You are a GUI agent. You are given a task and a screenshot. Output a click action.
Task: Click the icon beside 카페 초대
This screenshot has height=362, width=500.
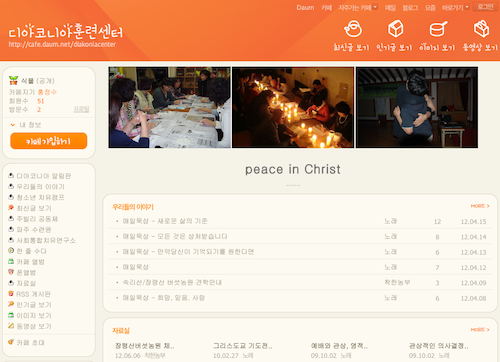(11, 342)
